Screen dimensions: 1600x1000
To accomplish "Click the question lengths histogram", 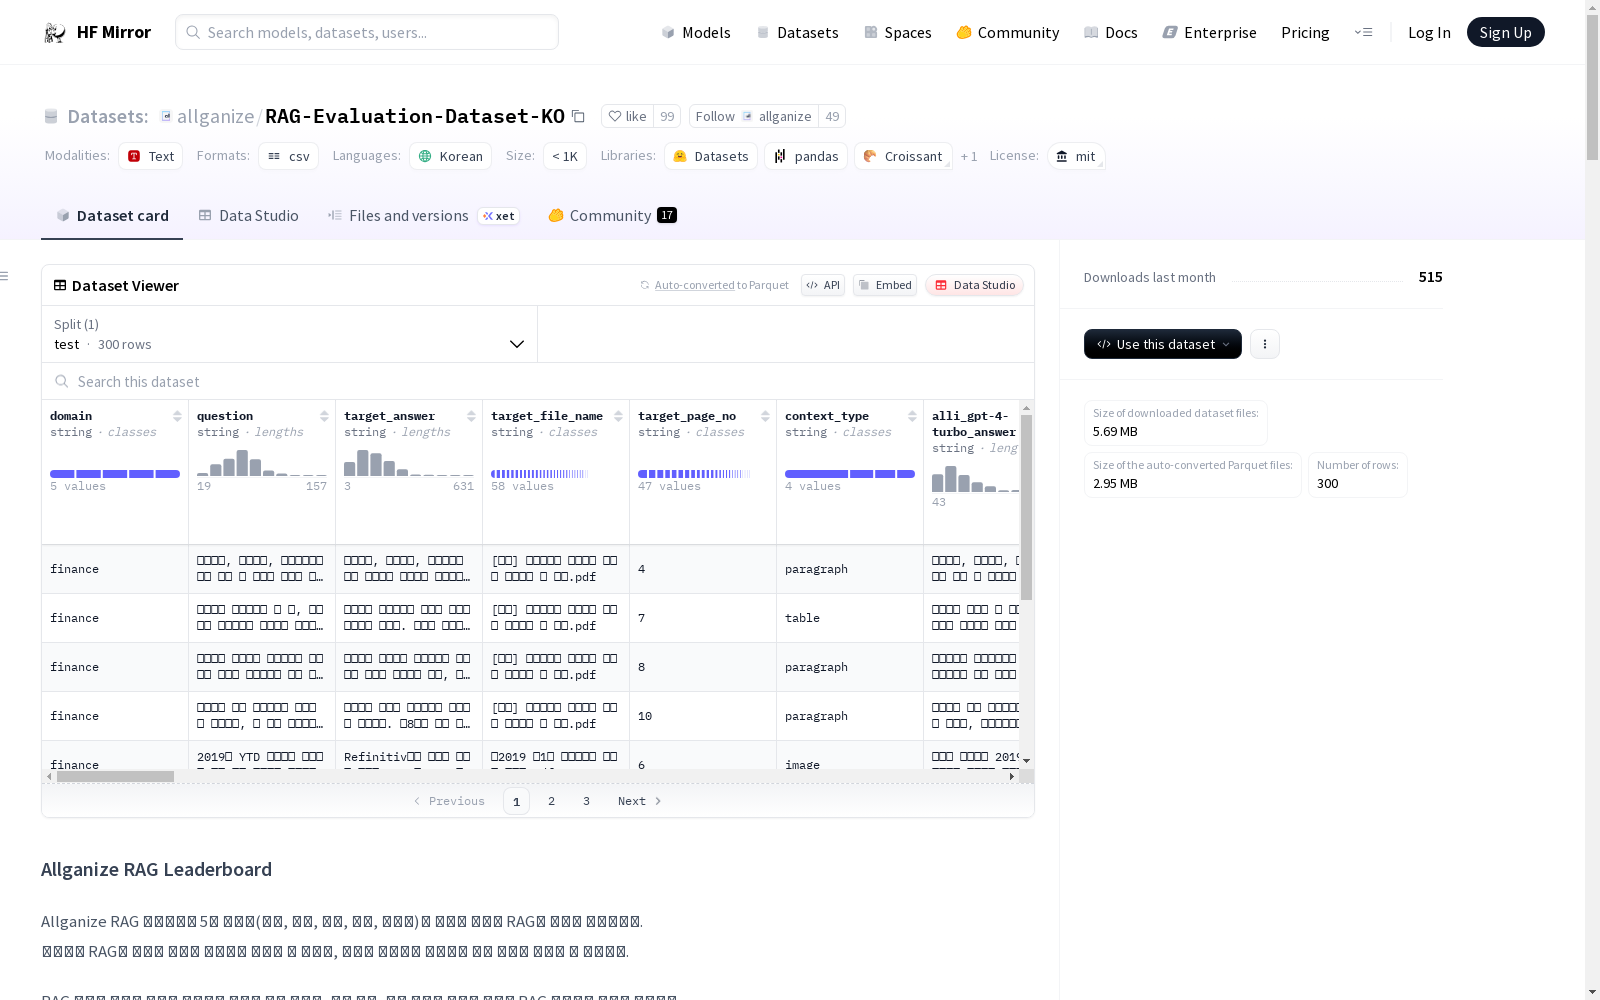I will [x=262, y=462].
